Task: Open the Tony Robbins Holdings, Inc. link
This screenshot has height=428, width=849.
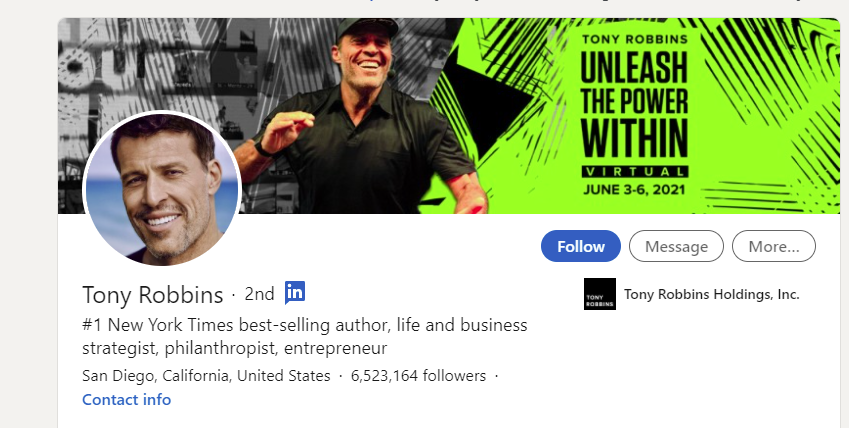Action: click(x=711, y=294)
